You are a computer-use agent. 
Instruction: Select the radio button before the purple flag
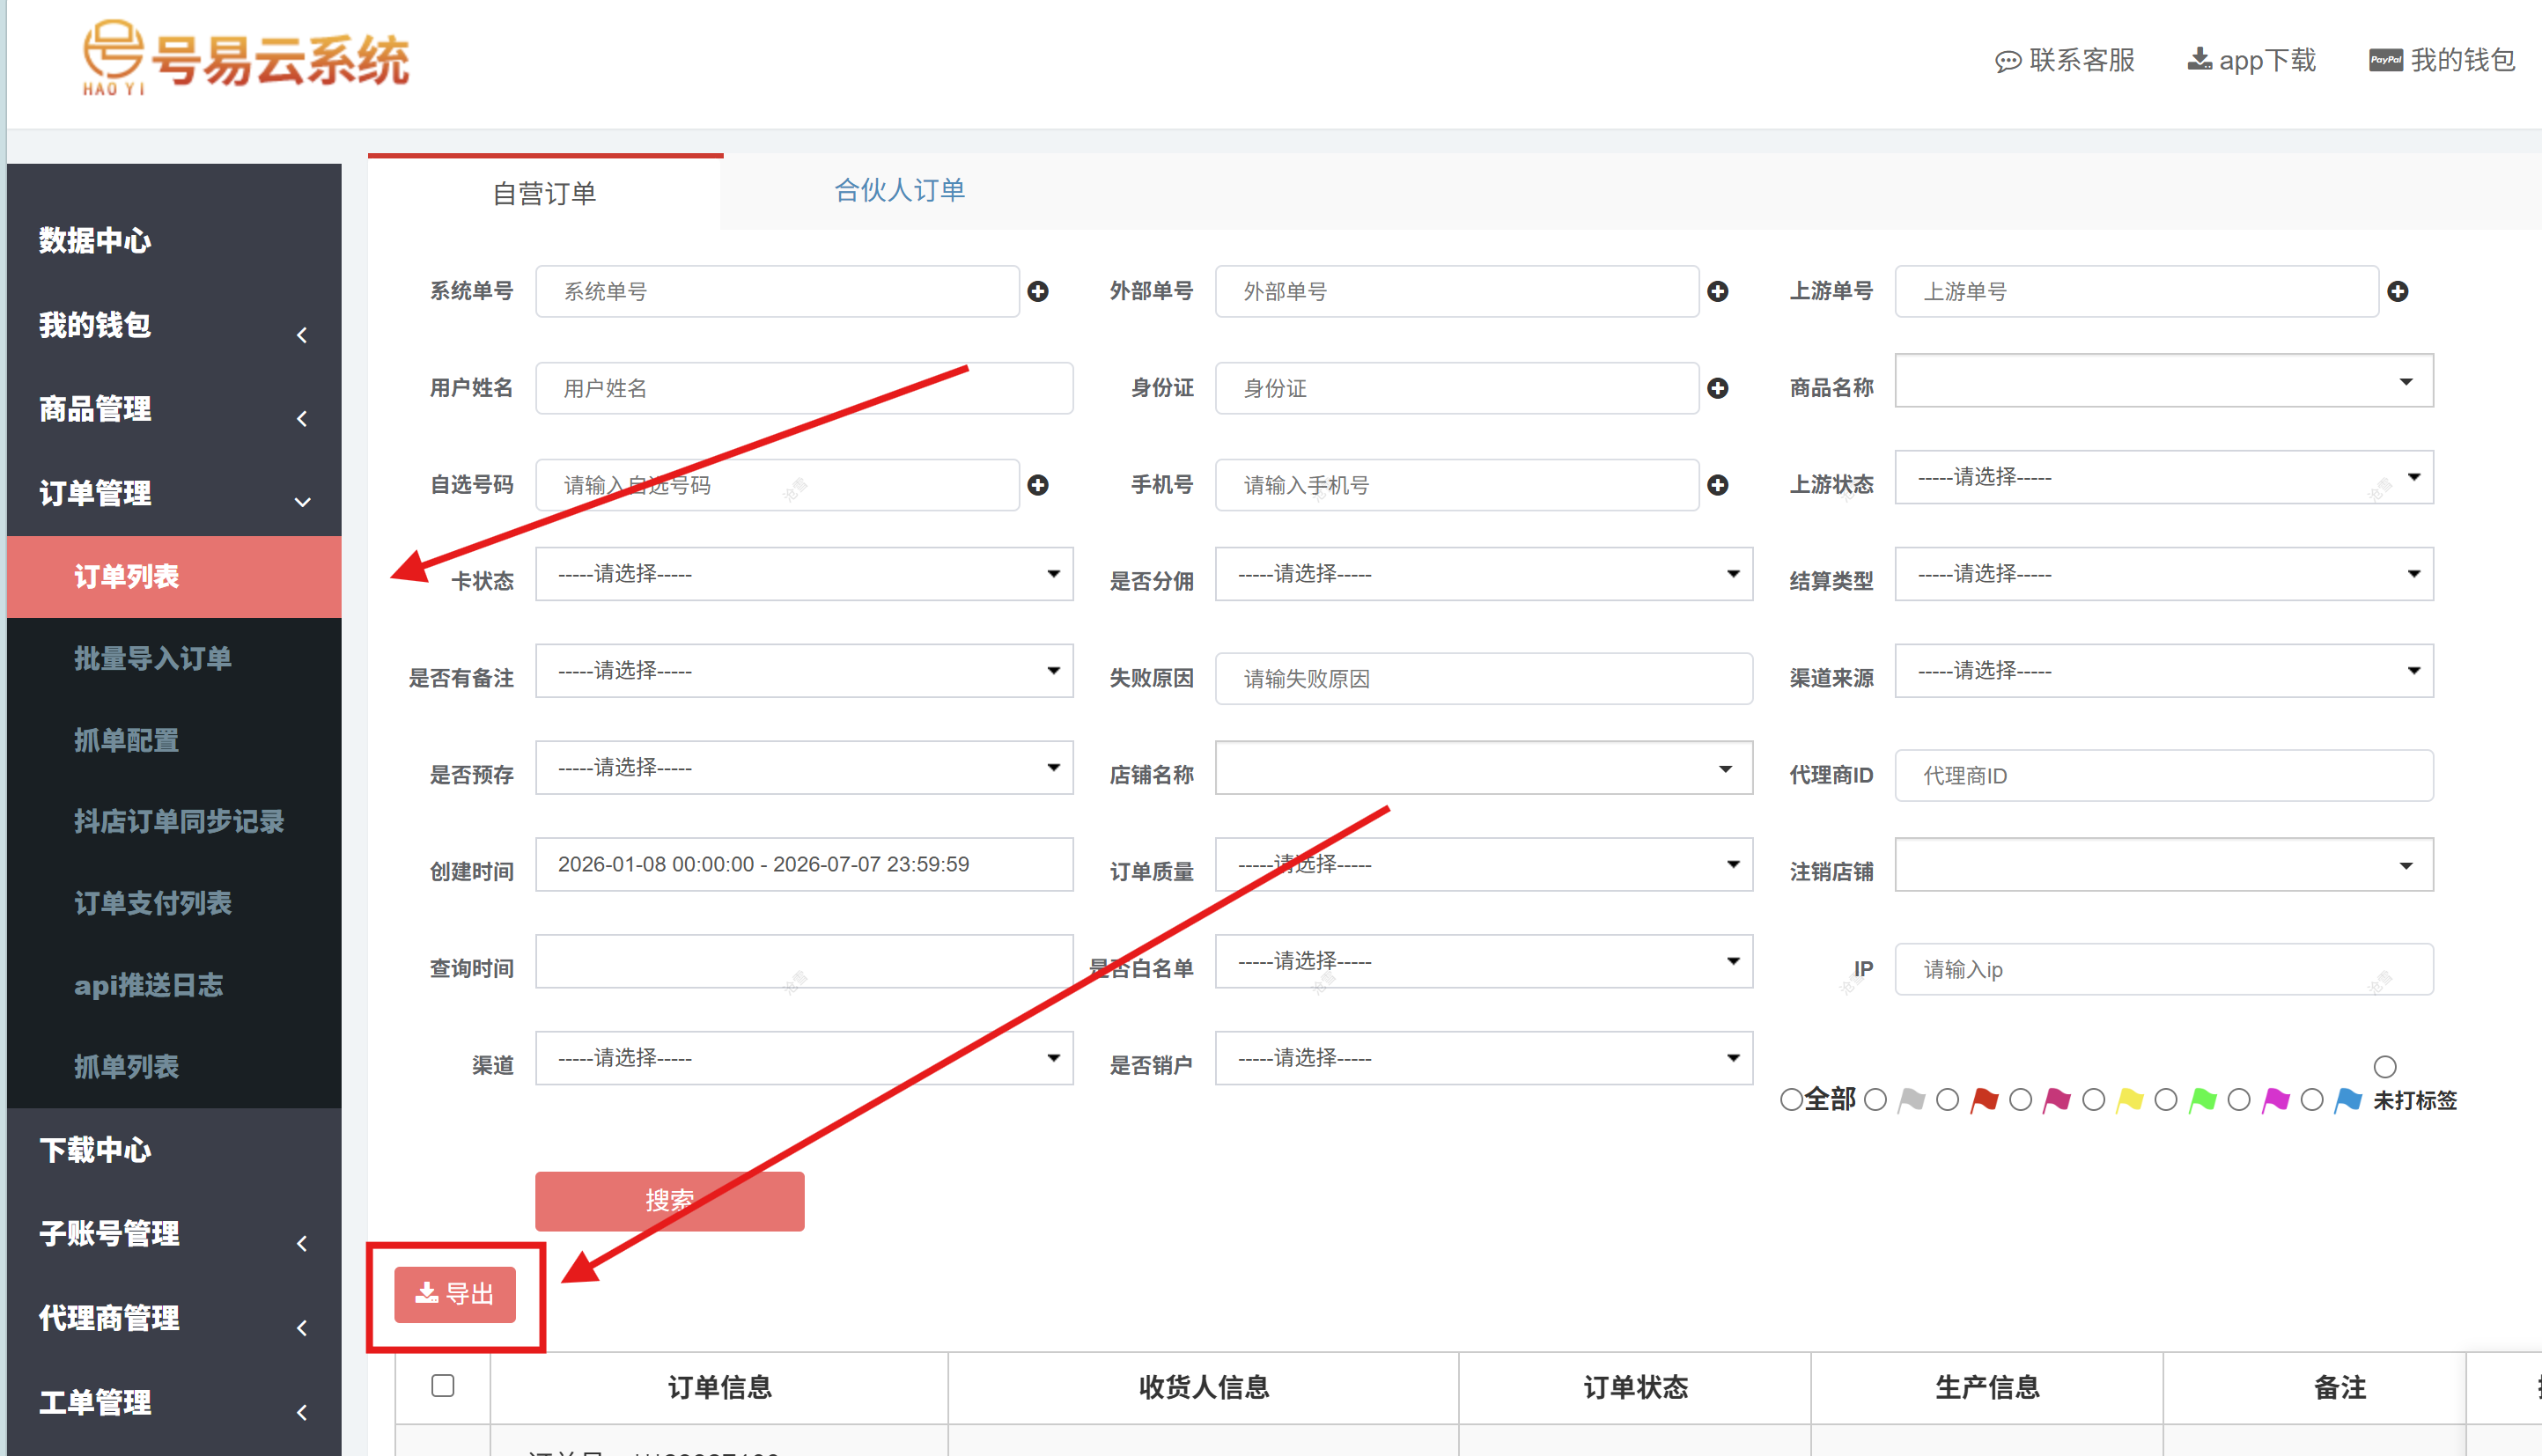(x=2239, y=1100)
